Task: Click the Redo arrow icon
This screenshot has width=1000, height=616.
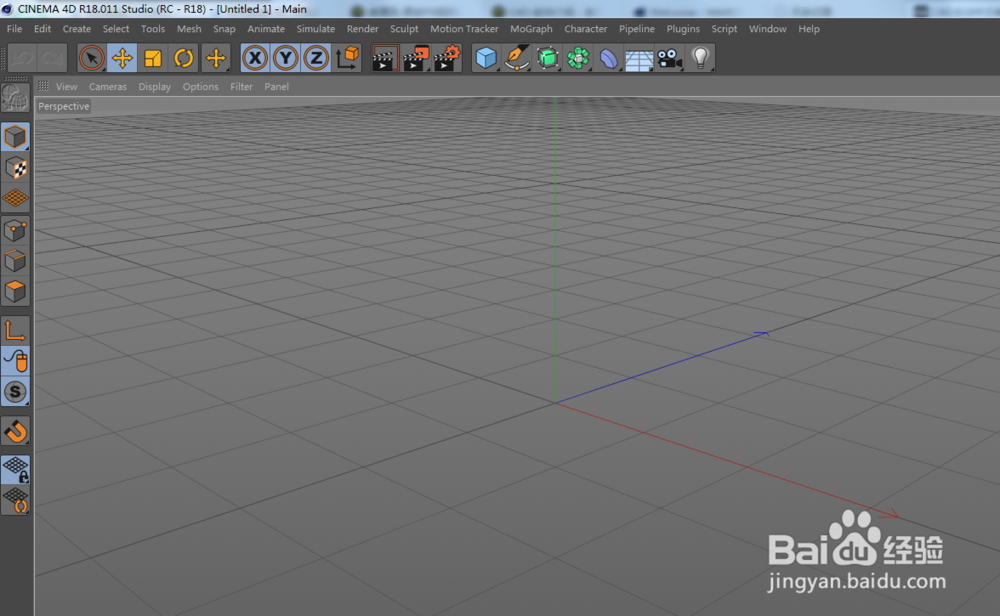Action: [53, 59]
